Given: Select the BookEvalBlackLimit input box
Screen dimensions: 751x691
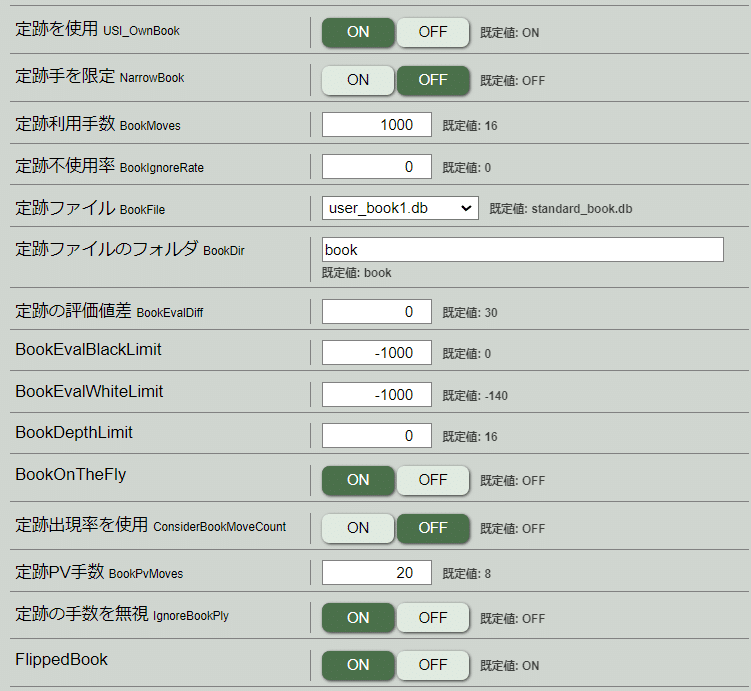Looking at the screenshot, I should pyautogui.click(x=376, y=353).
